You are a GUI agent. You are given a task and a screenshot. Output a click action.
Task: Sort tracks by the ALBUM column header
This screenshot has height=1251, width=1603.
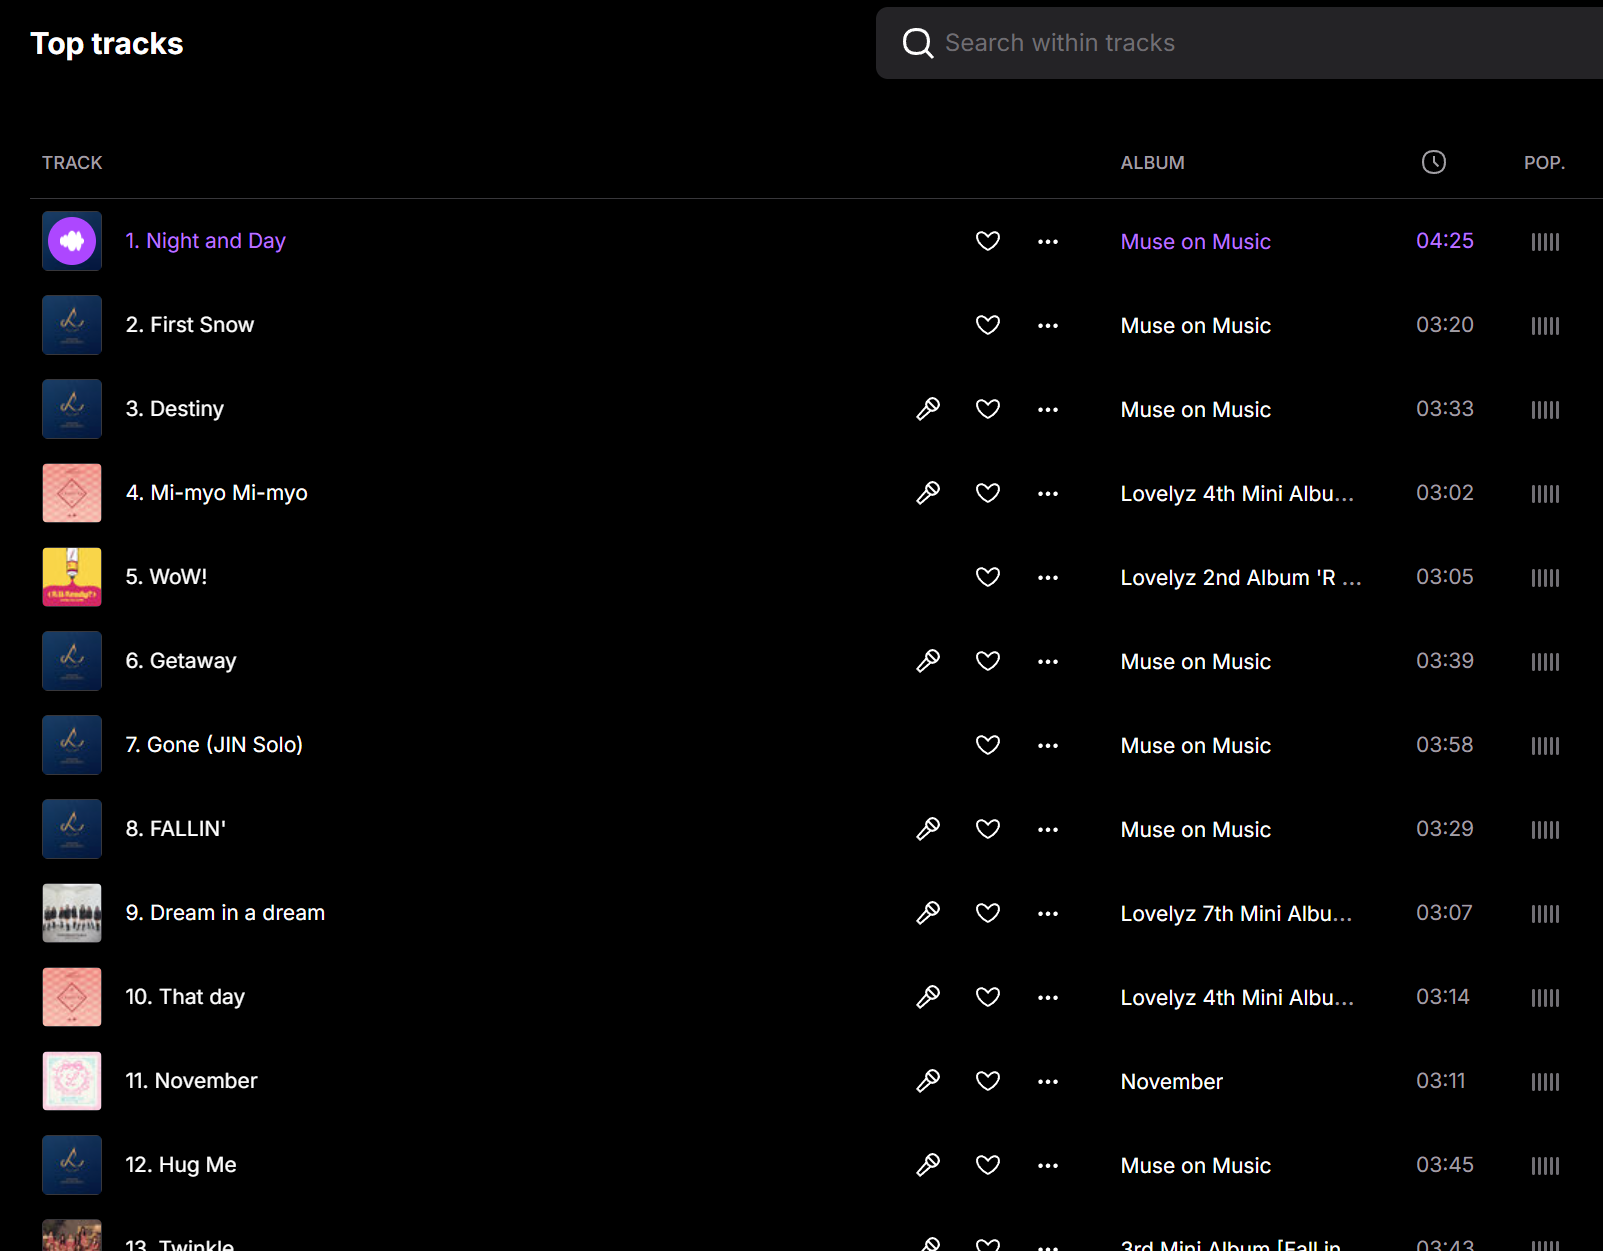click(1152, 163)
